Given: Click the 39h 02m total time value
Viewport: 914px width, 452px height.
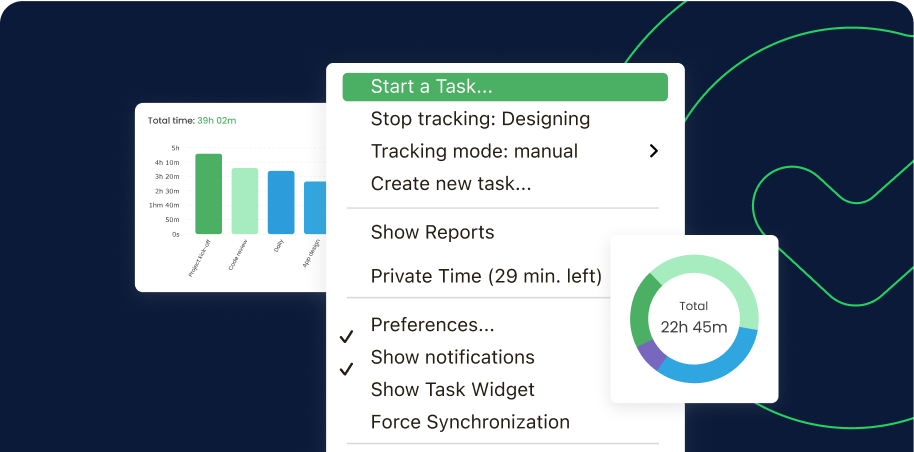Looking at the screenshot, I should click(x=216, y=121).
